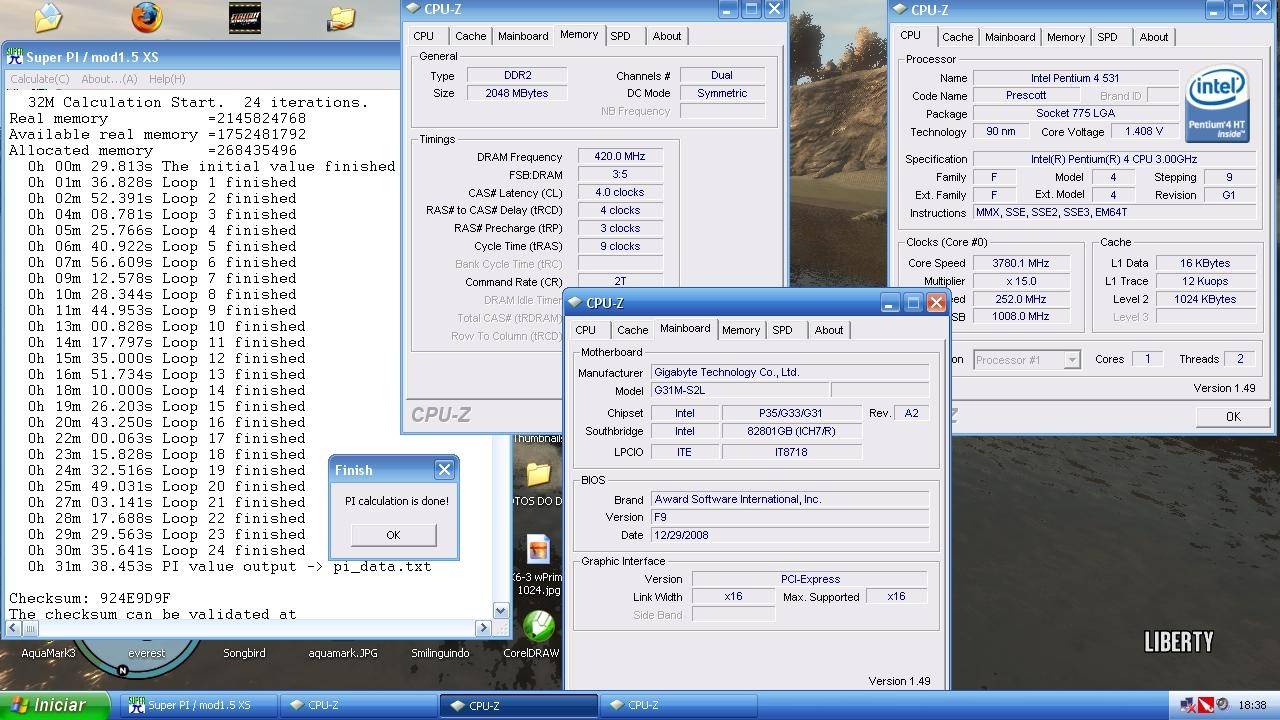Open About tab in right CPU-Z window

click(1154, 37)
